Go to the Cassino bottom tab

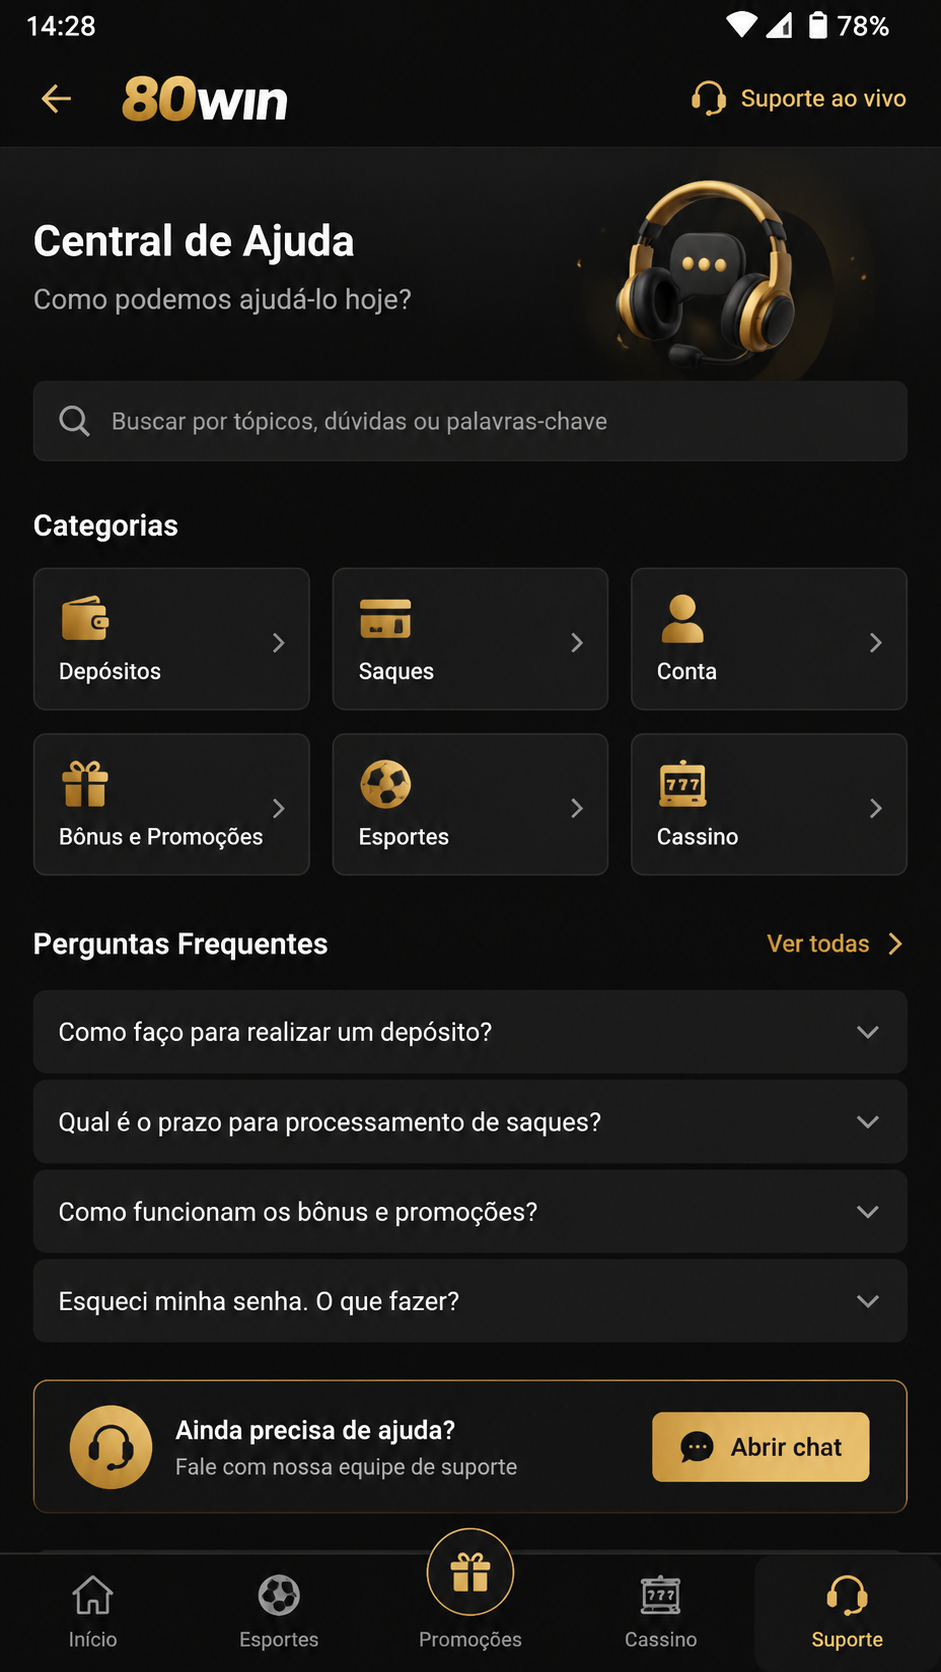pyautogui.click(x=661, y=1612)
